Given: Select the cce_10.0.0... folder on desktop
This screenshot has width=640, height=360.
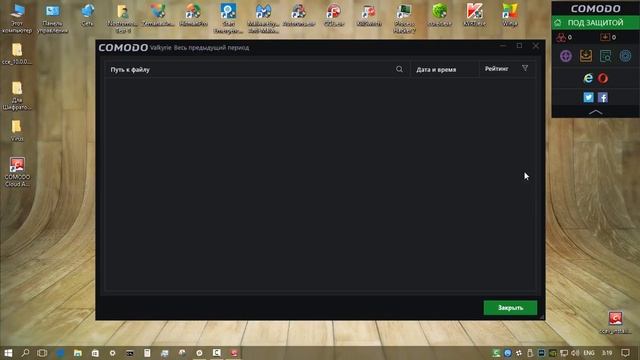Looking at the screenshot, I should click(17, 54).
